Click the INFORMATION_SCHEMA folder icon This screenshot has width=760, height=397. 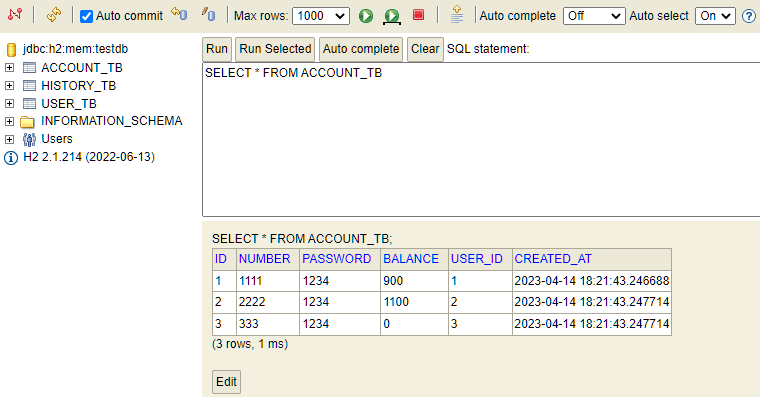click(x=27, y=122)
